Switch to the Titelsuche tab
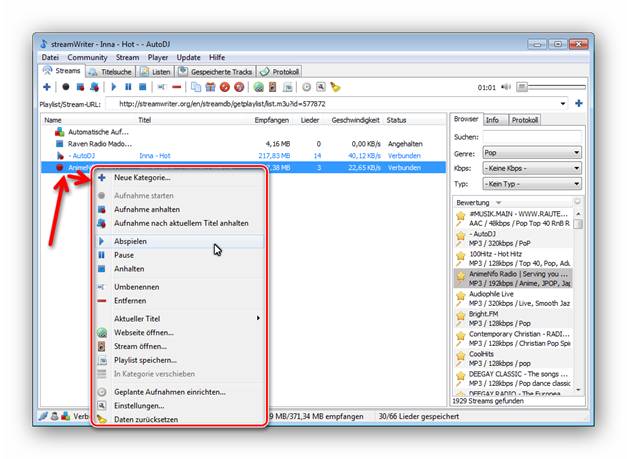 tap(110, 72)
